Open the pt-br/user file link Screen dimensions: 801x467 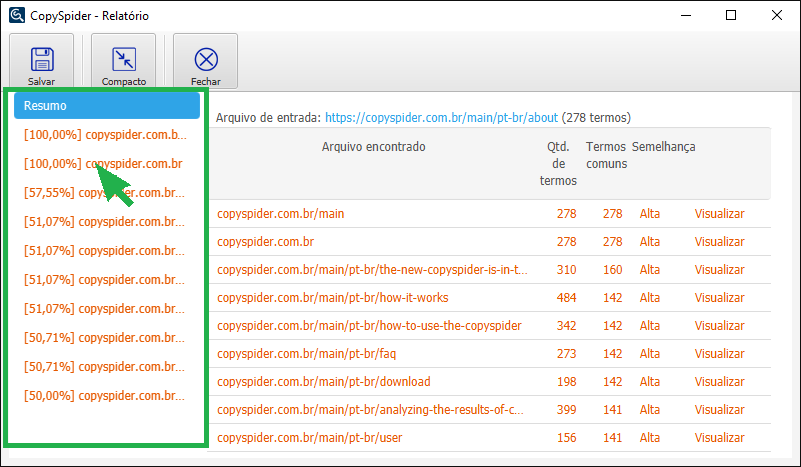point(310,438)
